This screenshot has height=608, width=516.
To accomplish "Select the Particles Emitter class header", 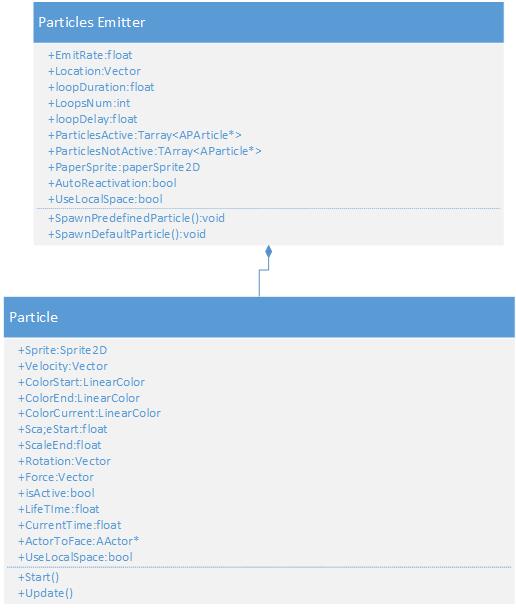I will point(269,22).
